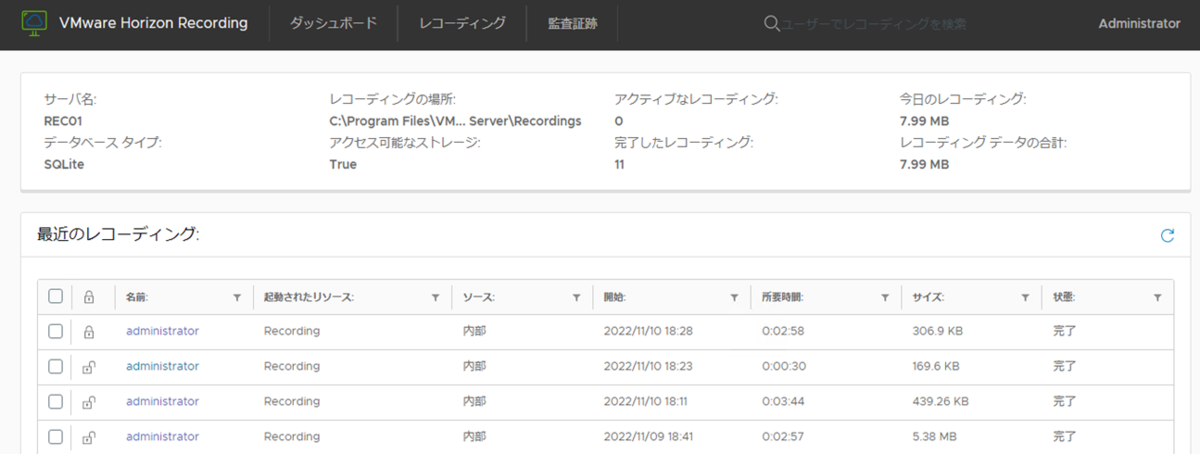Click the 306.9 KB size cell
Screen dimensions: 1200x454
click(936, 331)
